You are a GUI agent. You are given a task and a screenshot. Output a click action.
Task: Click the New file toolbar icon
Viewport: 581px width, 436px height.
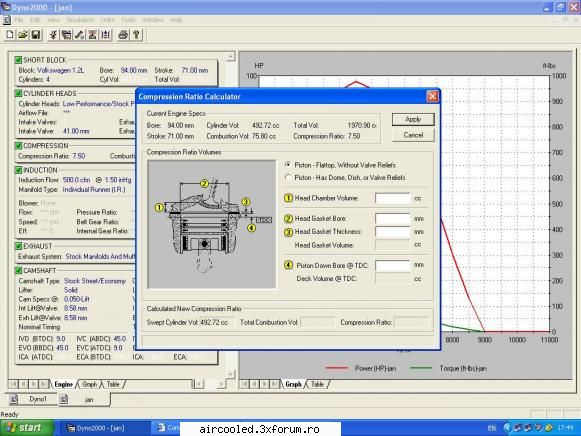[x=10, y=35]
